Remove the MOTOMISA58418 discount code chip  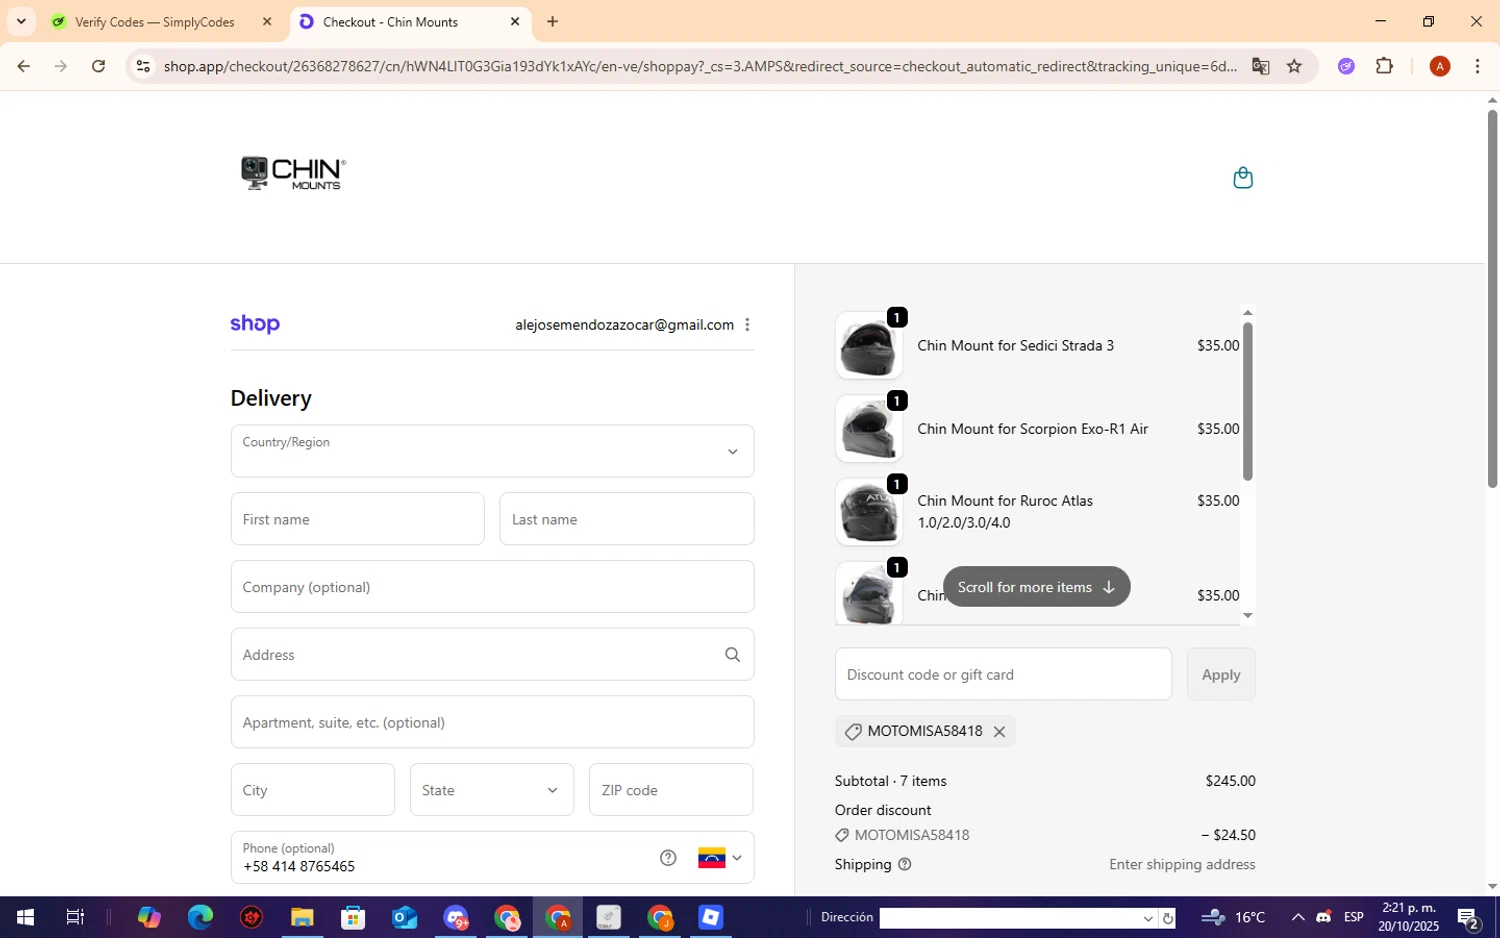click(x=999, y=731)
